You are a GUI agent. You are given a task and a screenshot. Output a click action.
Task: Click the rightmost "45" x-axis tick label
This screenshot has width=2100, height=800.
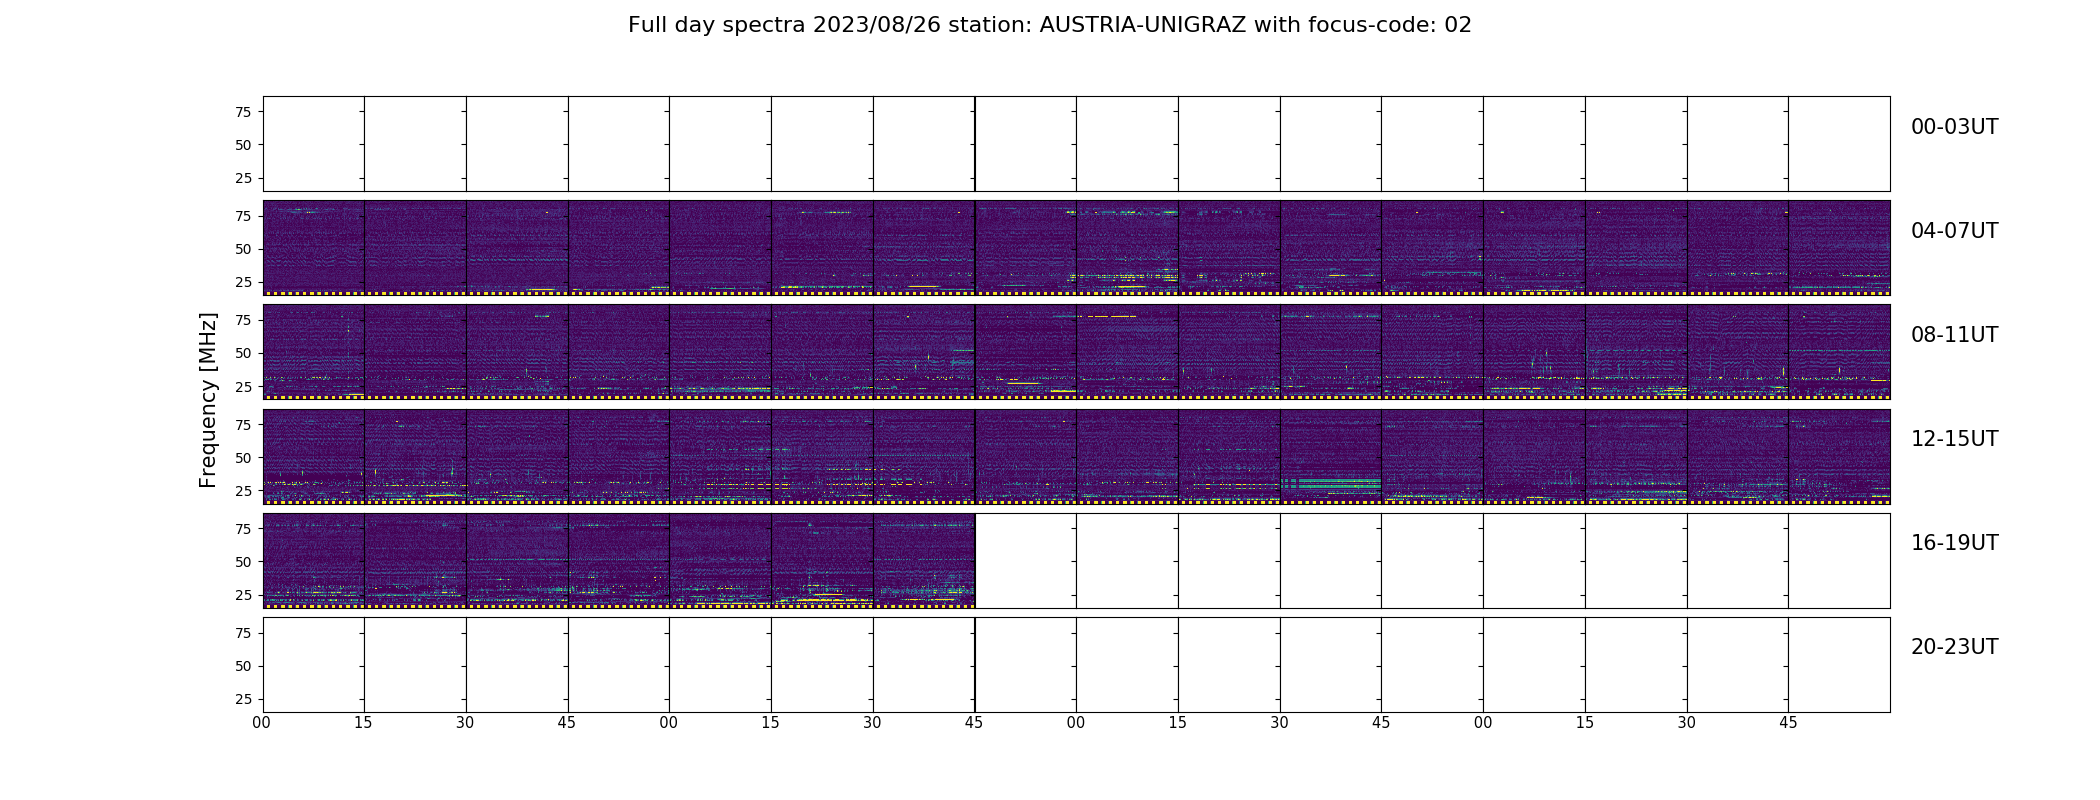(1788, 723)
